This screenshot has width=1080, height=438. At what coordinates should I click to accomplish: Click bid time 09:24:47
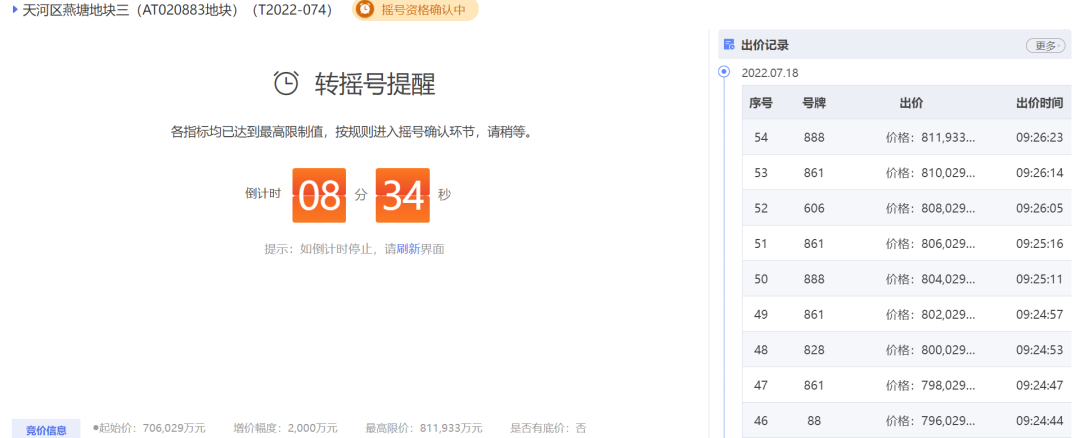(1039, 385)
